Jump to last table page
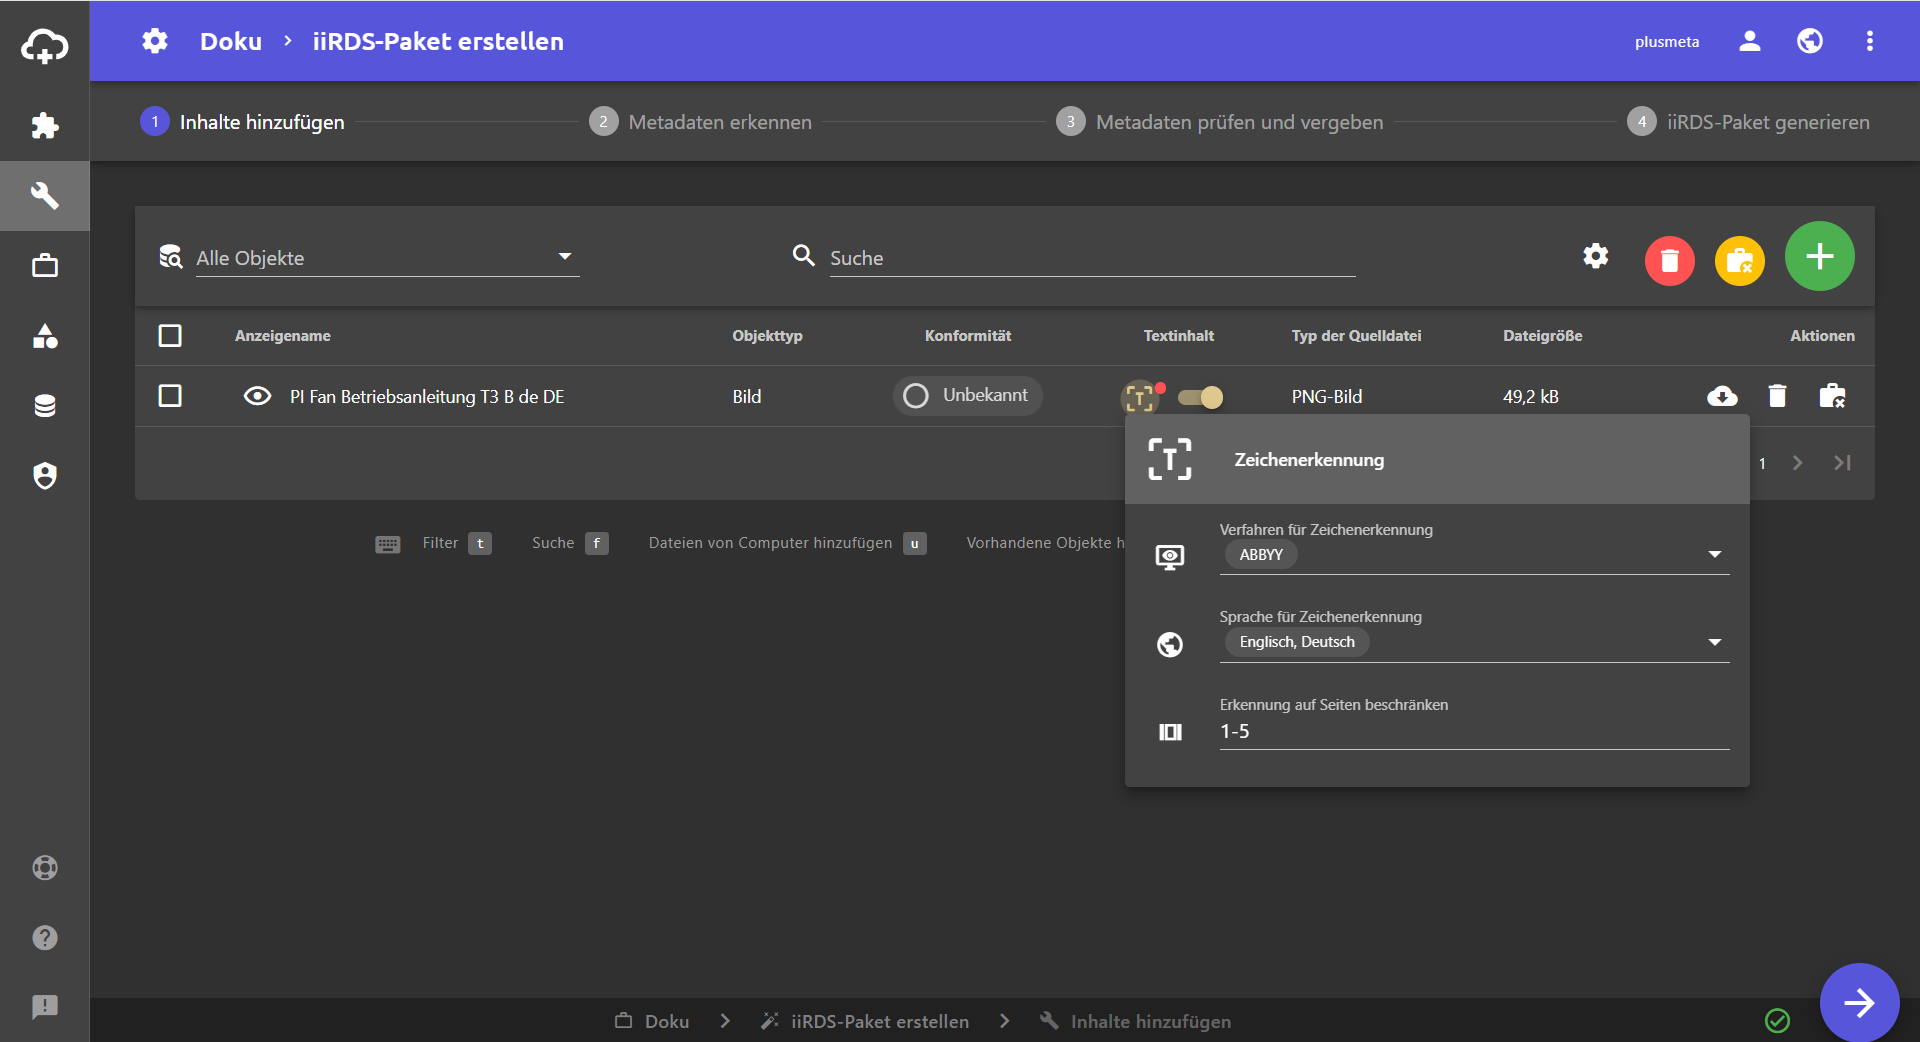The width and height of the screenshot is (1920, 1042). pyautogui.click(x=1842, y=462)
